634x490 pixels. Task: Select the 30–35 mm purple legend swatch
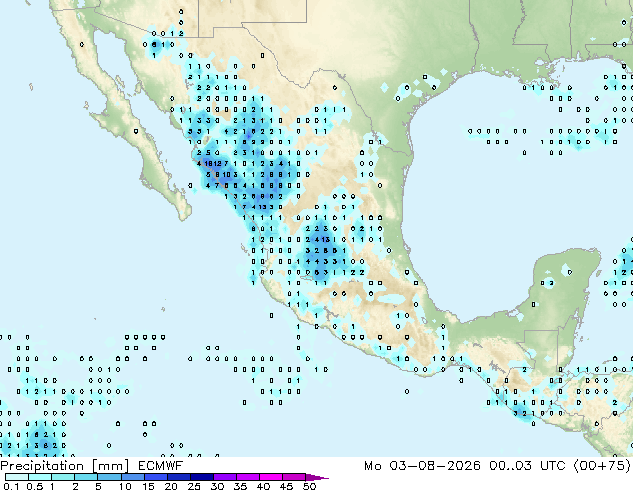225,477
